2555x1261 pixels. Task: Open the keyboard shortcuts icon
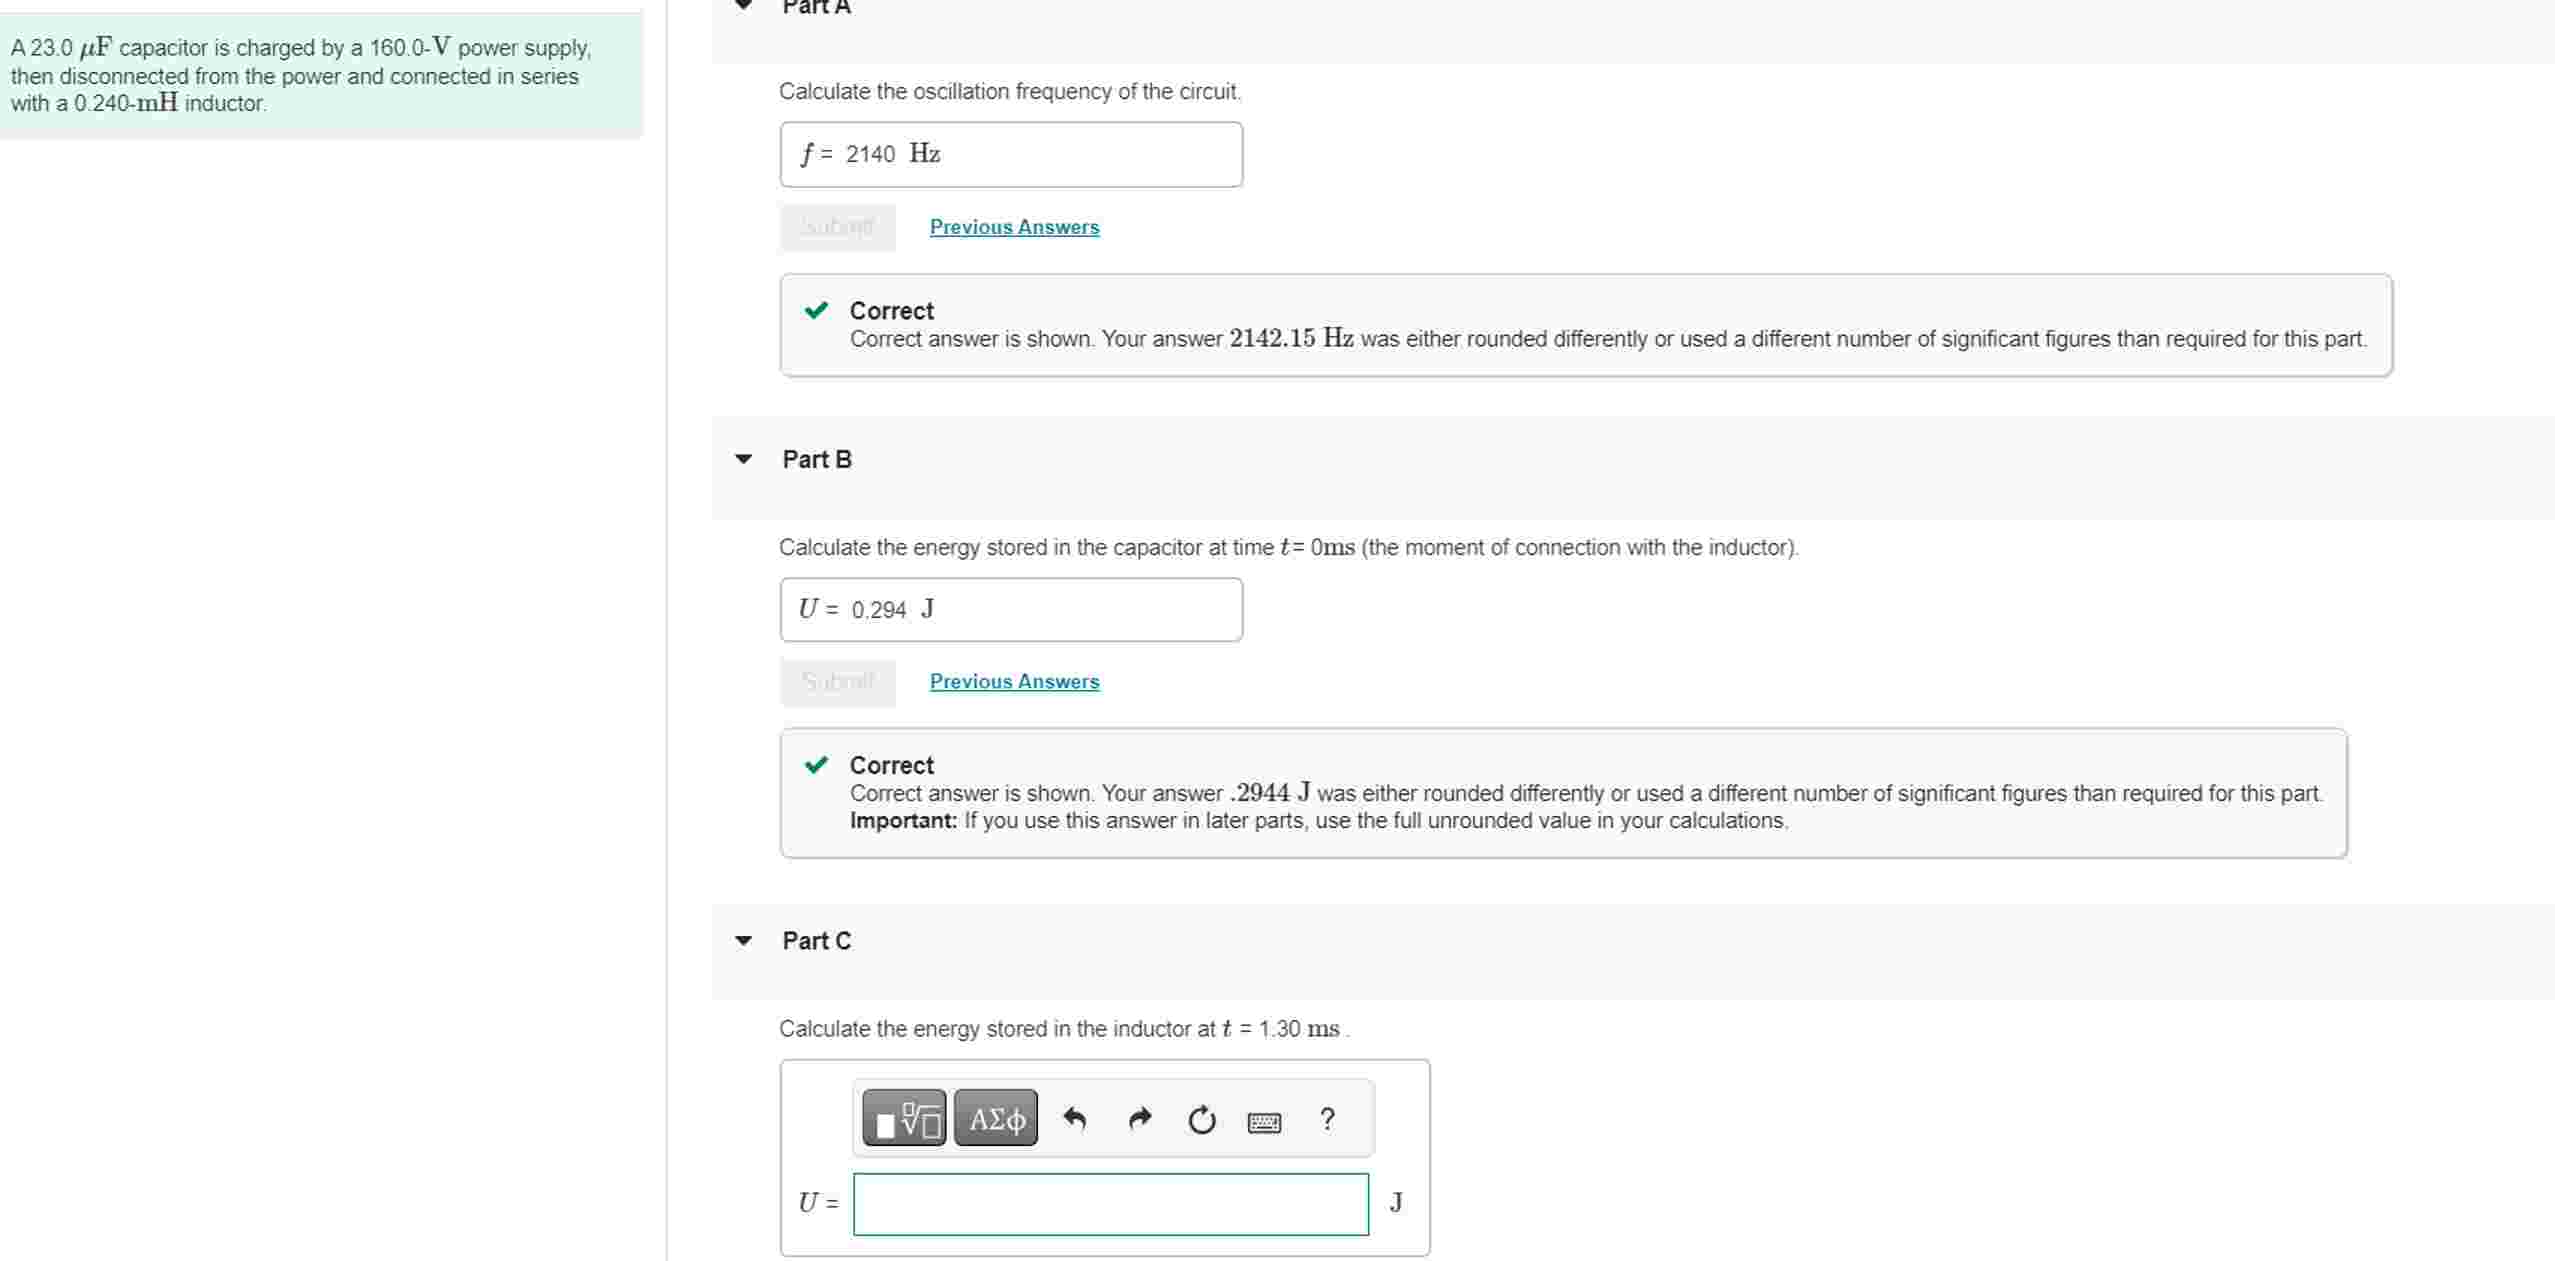pos(1264,1121)
